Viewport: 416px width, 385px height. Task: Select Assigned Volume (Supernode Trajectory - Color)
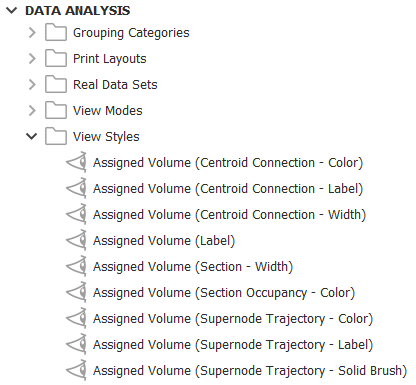click(x=233, y=319)
